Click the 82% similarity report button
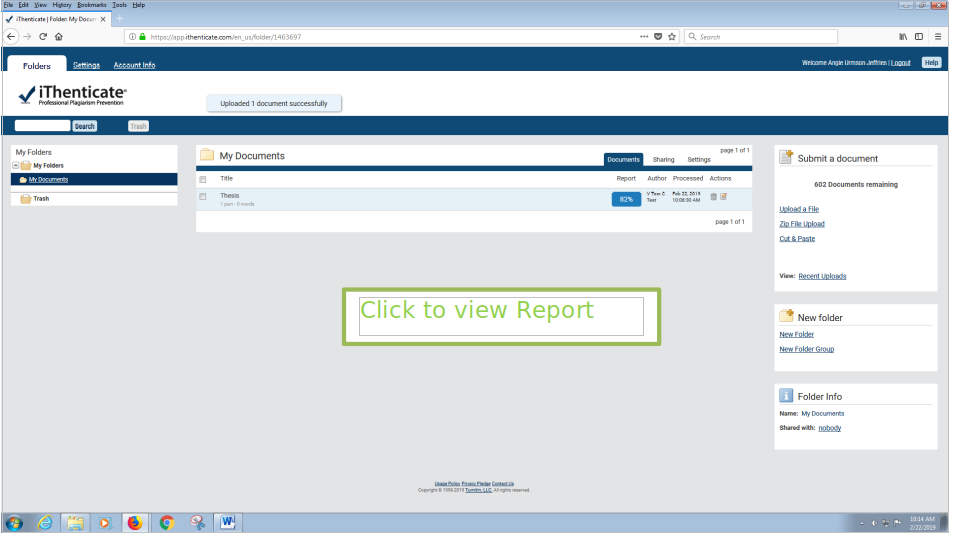This screenshot has height=535, width=955. (626, 199)
